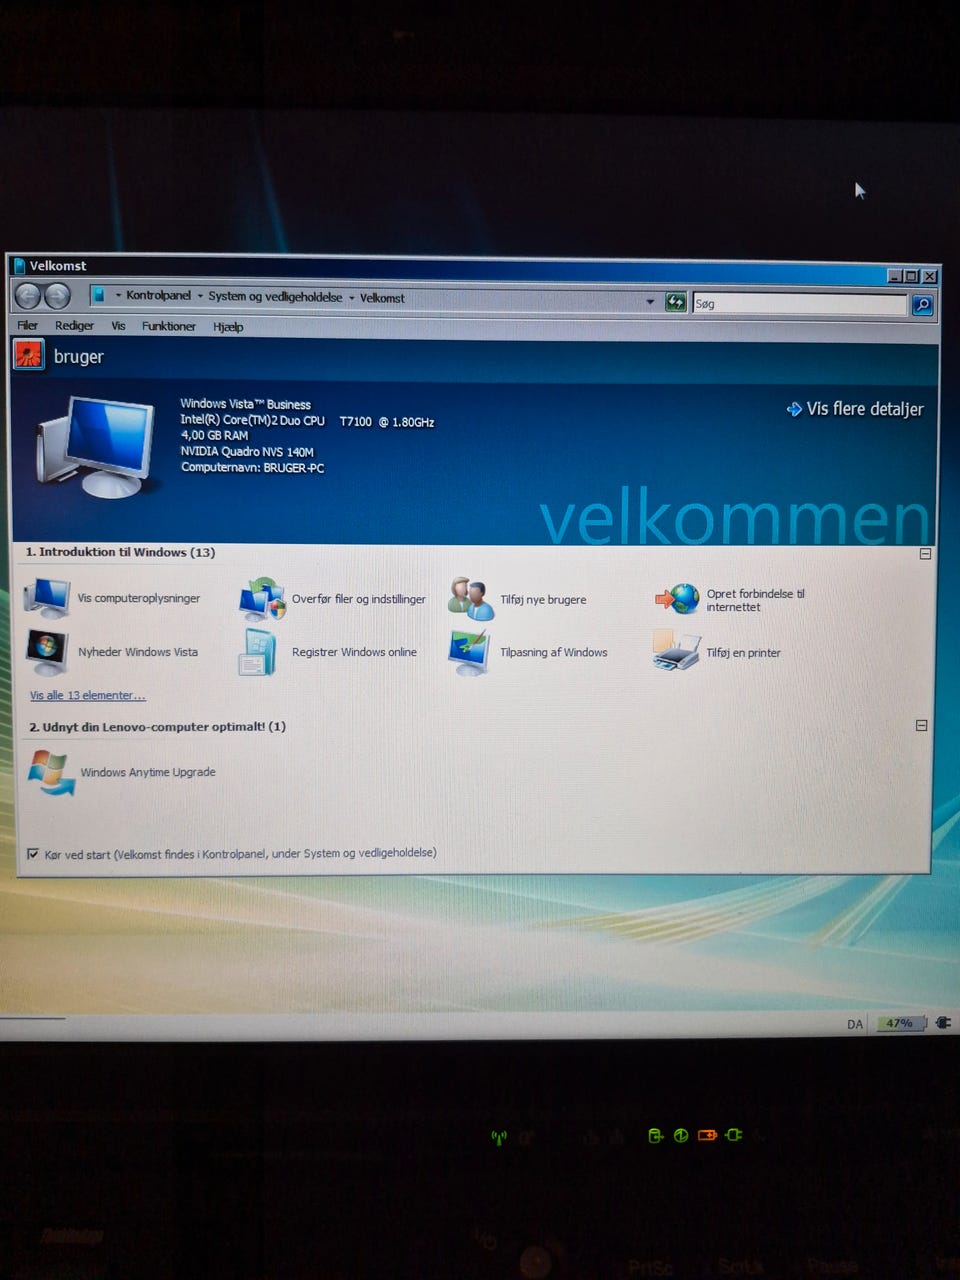Image resolution: width=960 pixels, height=1280 pixels.
Task: Click the bruger user account picture
Action: coord(28,354)
